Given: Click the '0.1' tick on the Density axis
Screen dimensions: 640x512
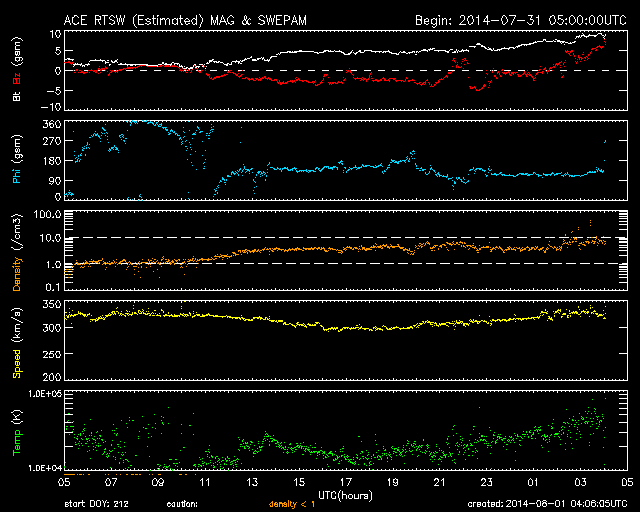Looking at the screenshot, I should coord(53,287).
